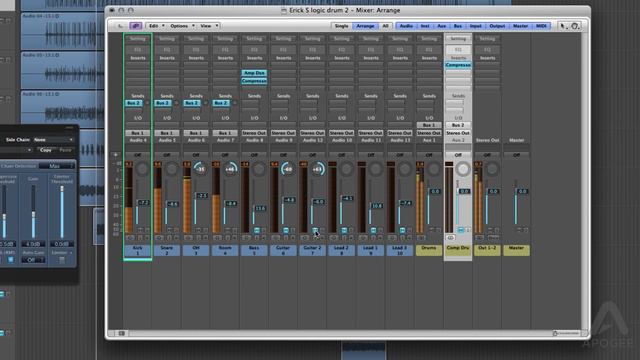Click the Guitar 2 pan knob showing +63

pyautogui.click(x=317, y=169)
